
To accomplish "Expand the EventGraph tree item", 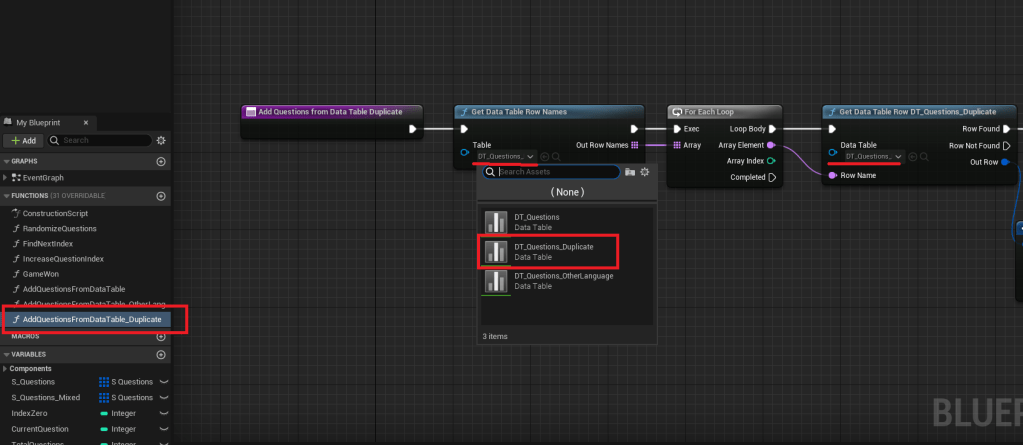I will 6,177.
